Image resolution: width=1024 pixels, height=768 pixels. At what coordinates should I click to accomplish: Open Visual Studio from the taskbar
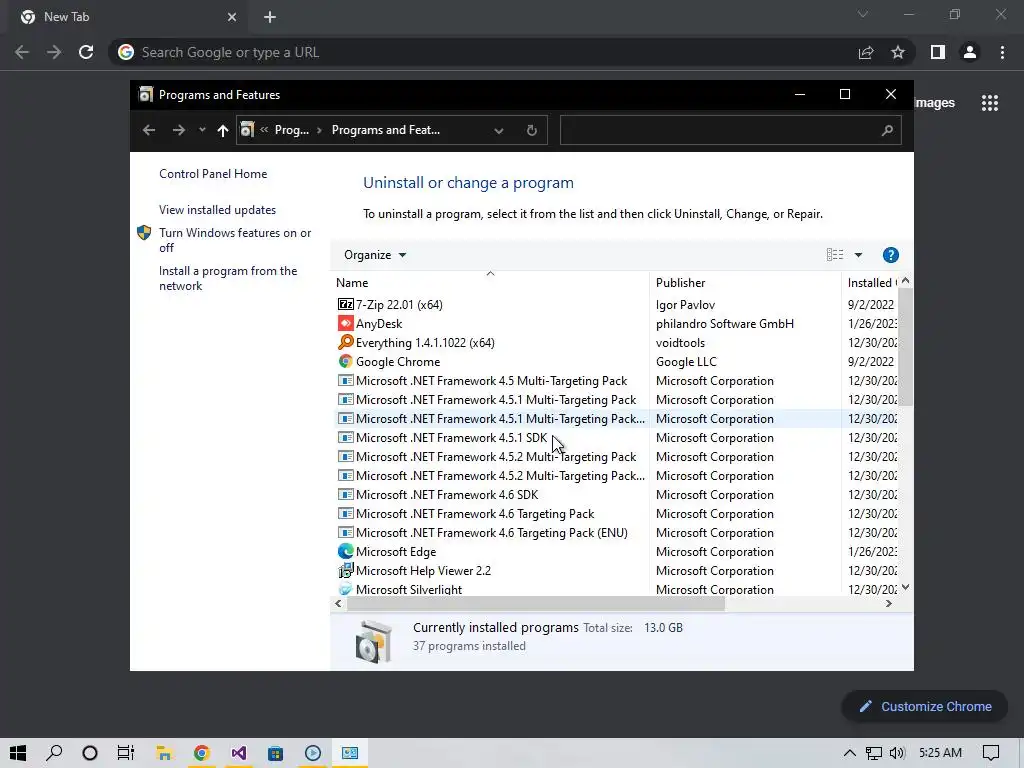(x=238, y=753)
